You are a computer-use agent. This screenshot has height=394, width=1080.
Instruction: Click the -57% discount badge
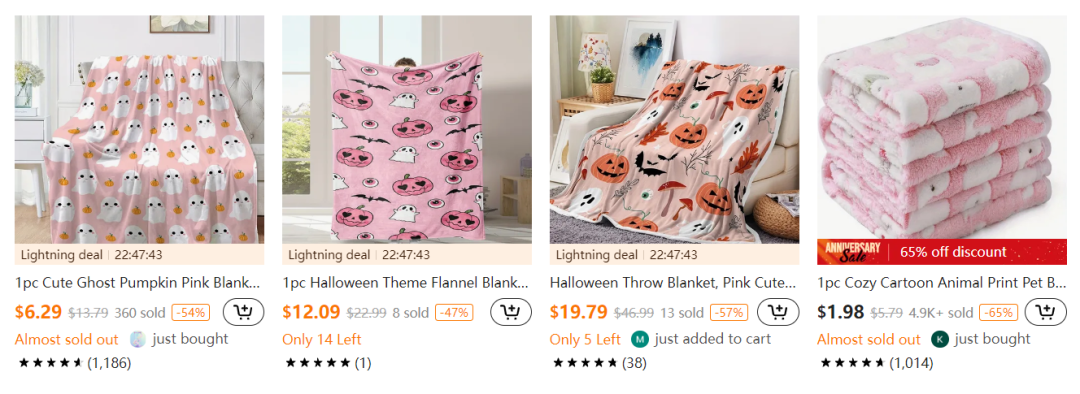coord(729,312)
